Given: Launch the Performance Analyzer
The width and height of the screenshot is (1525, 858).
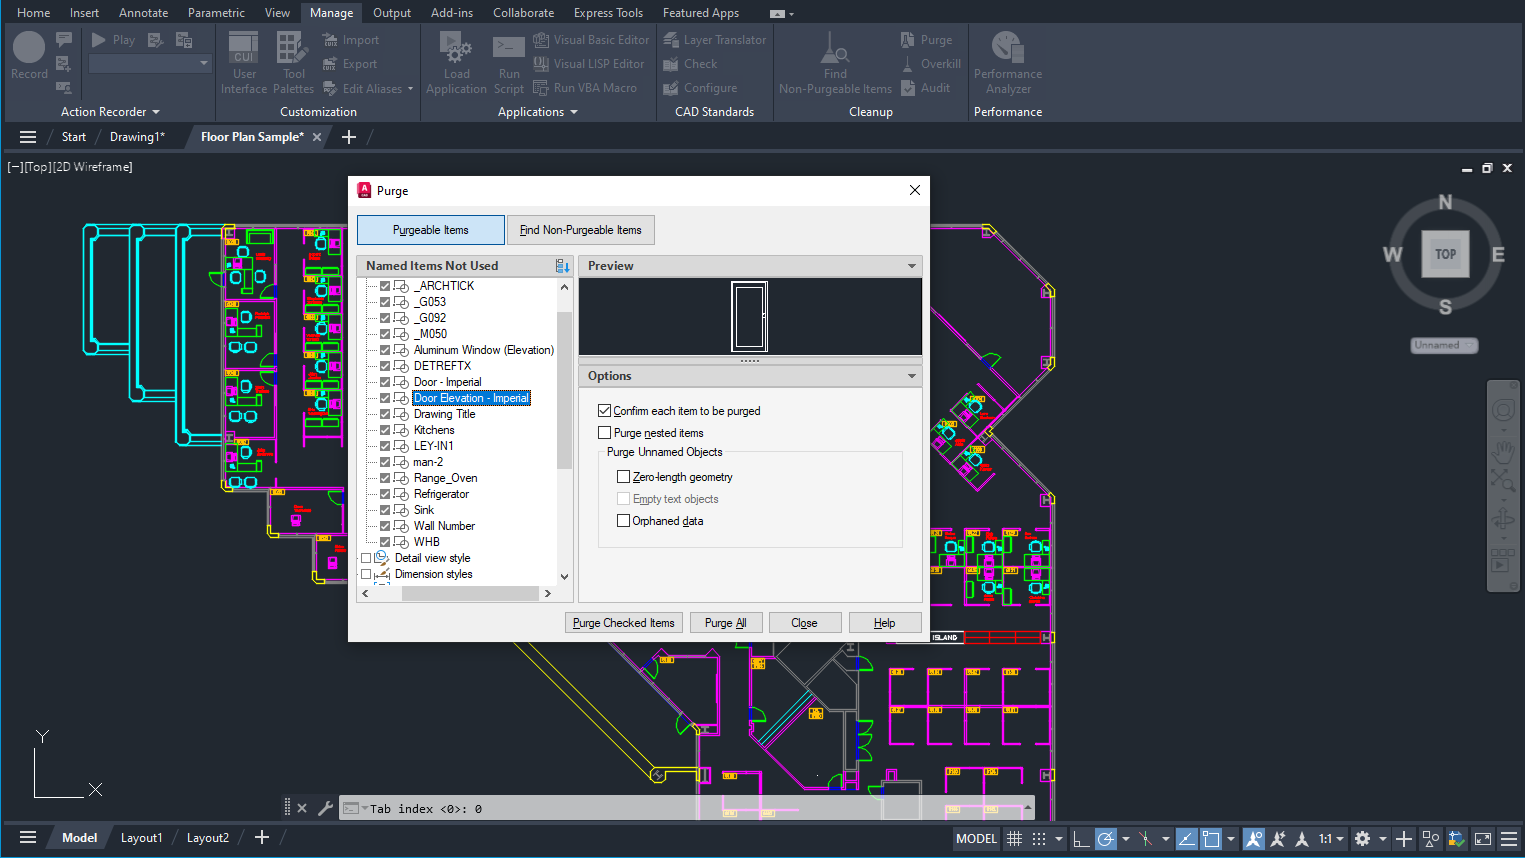Looking at the screenshot, I should (x=1007, y=60).
